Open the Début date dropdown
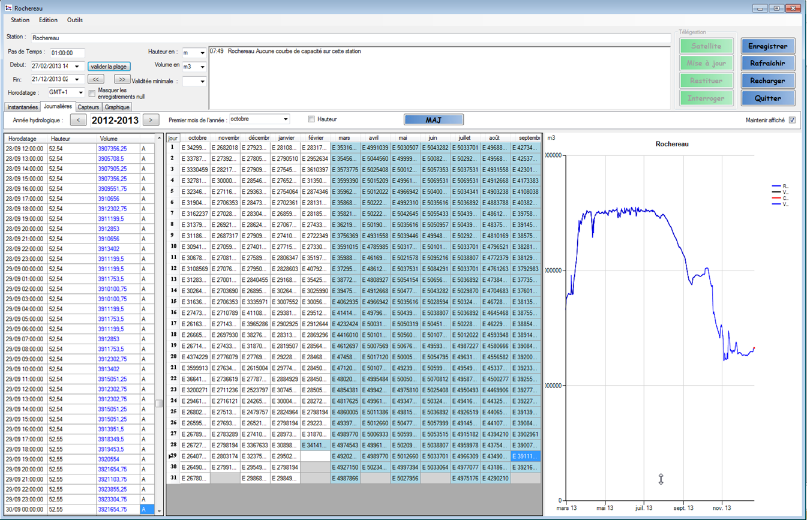The width and height of the screenshot is (807, 520). (77, 66)
